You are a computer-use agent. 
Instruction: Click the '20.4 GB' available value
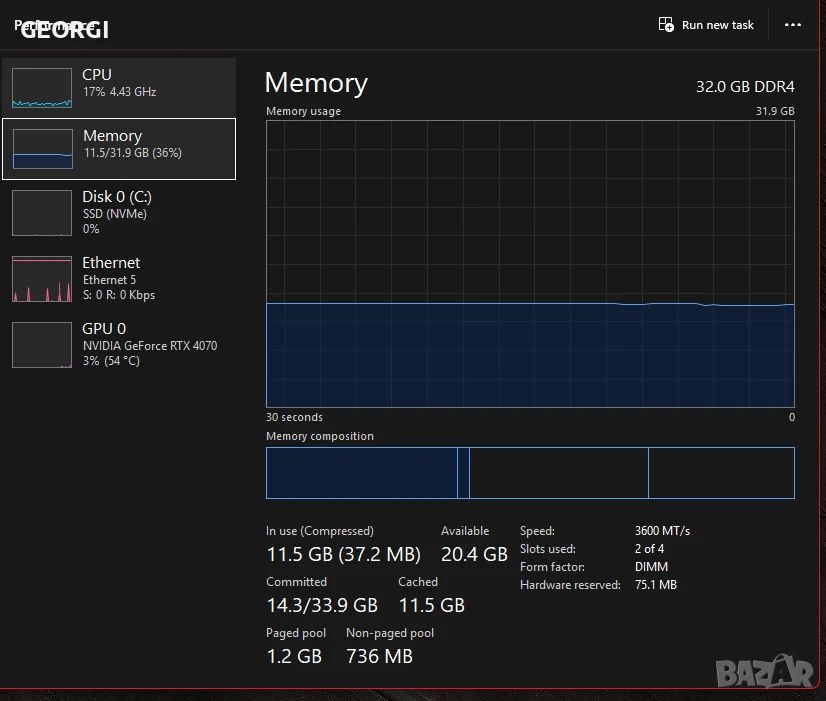tap(474, 554)
